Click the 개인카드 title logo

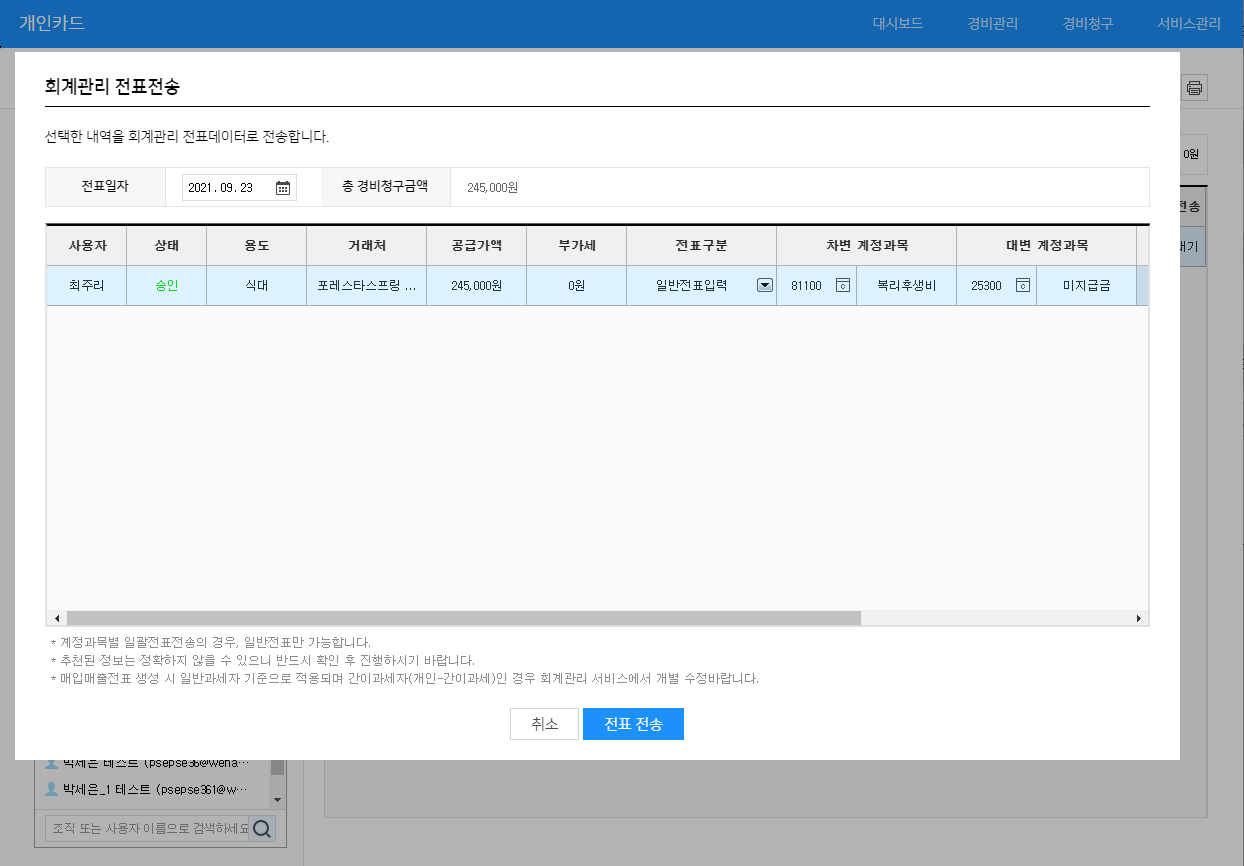coord(51,23)
